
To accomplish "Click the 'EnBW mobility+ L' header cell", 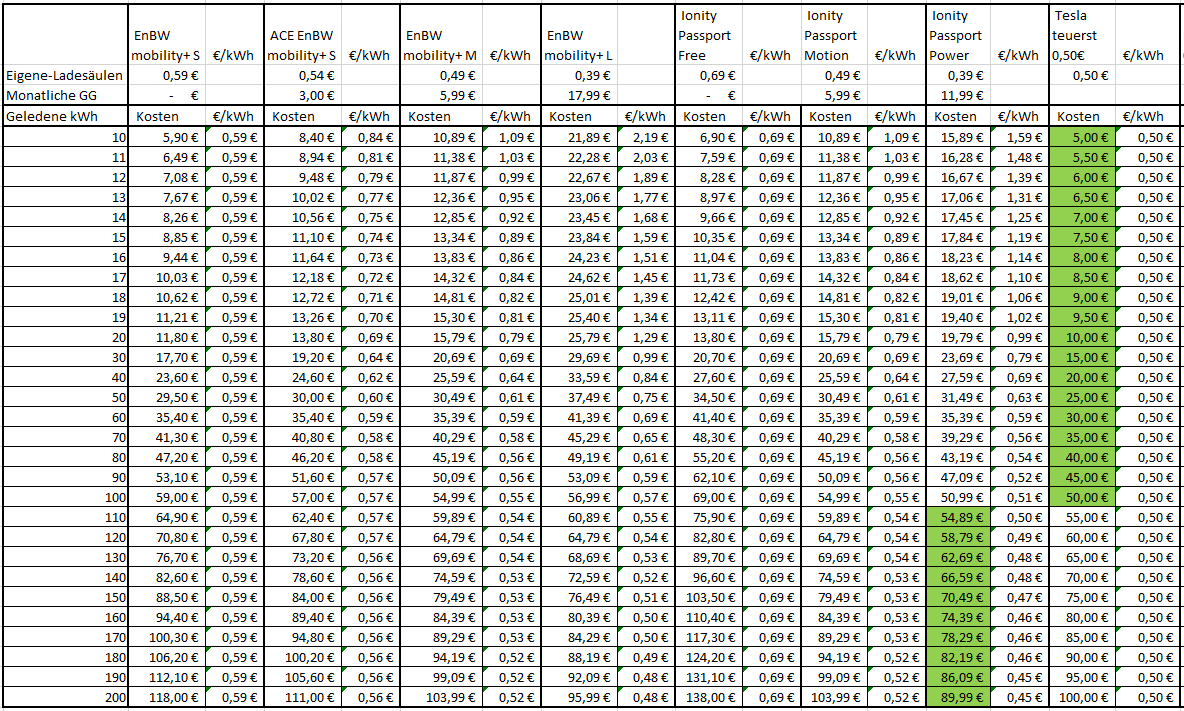I will coord(579,35).
